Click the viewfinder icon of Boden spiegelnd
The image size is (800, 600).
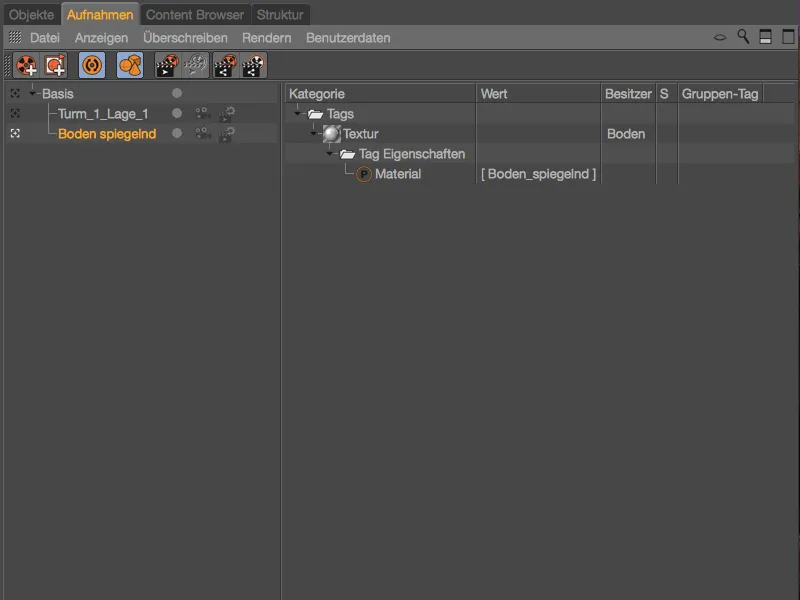coord(15,133)
